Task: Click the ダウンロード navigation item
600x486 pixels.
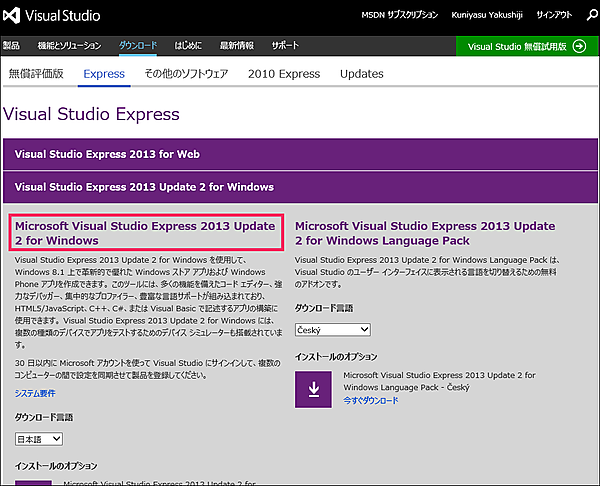Action: 138,46
